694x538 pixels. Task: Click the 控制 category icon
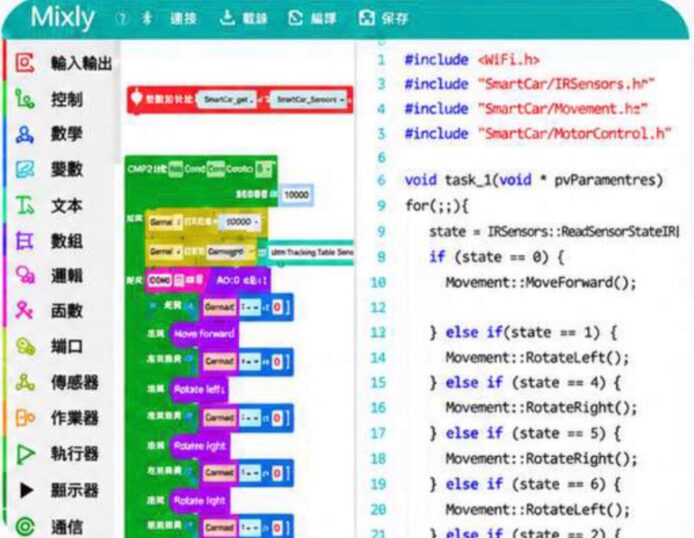coord(25,99)
